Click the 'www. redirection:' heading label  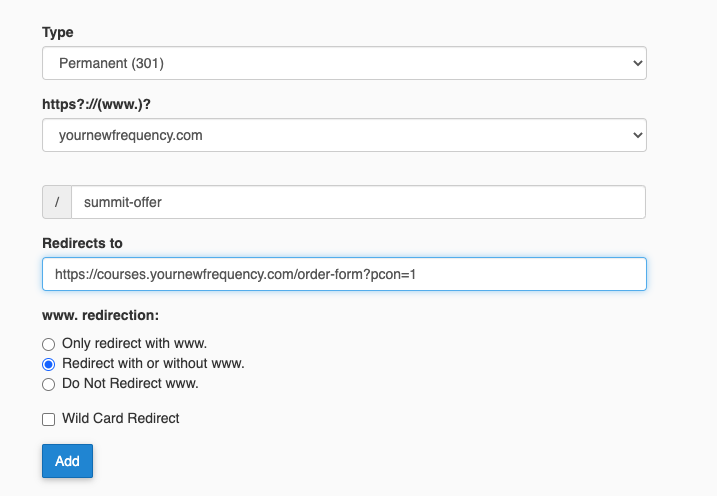(100, 315)
